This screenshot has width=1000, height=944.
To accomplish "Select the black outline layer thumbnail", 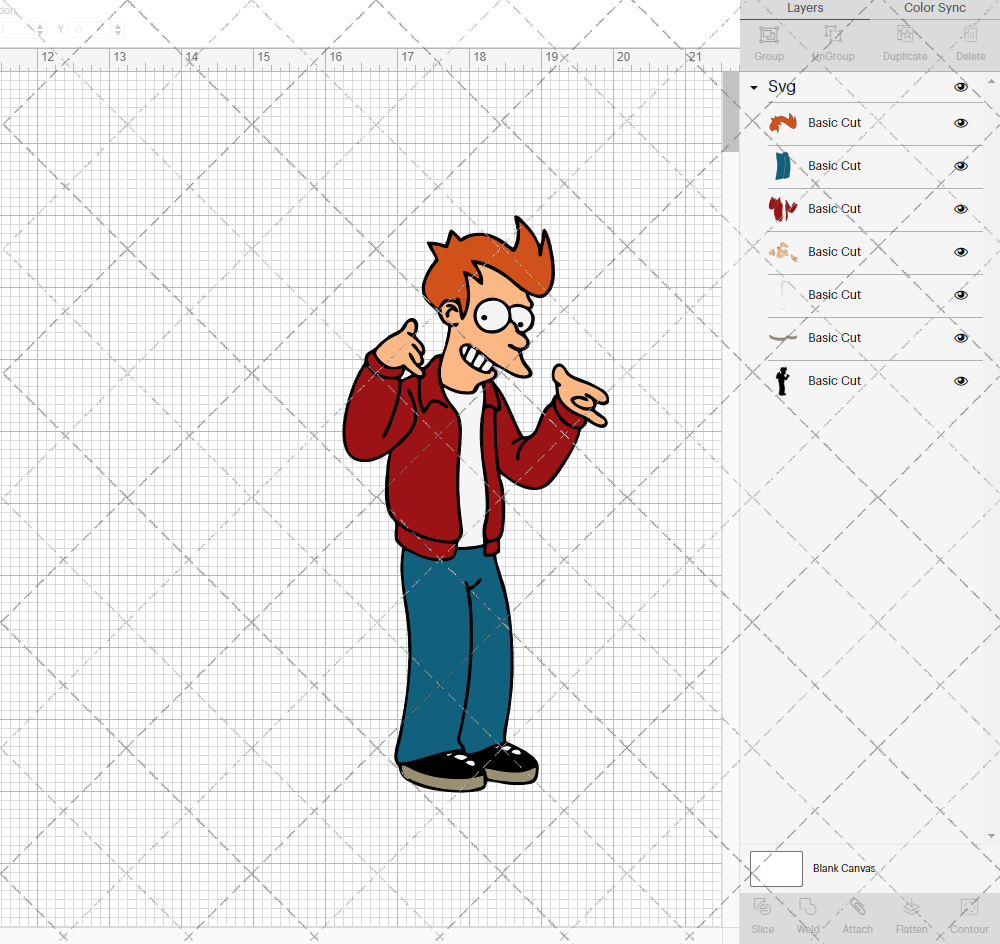I will click(x=783, y=381).
